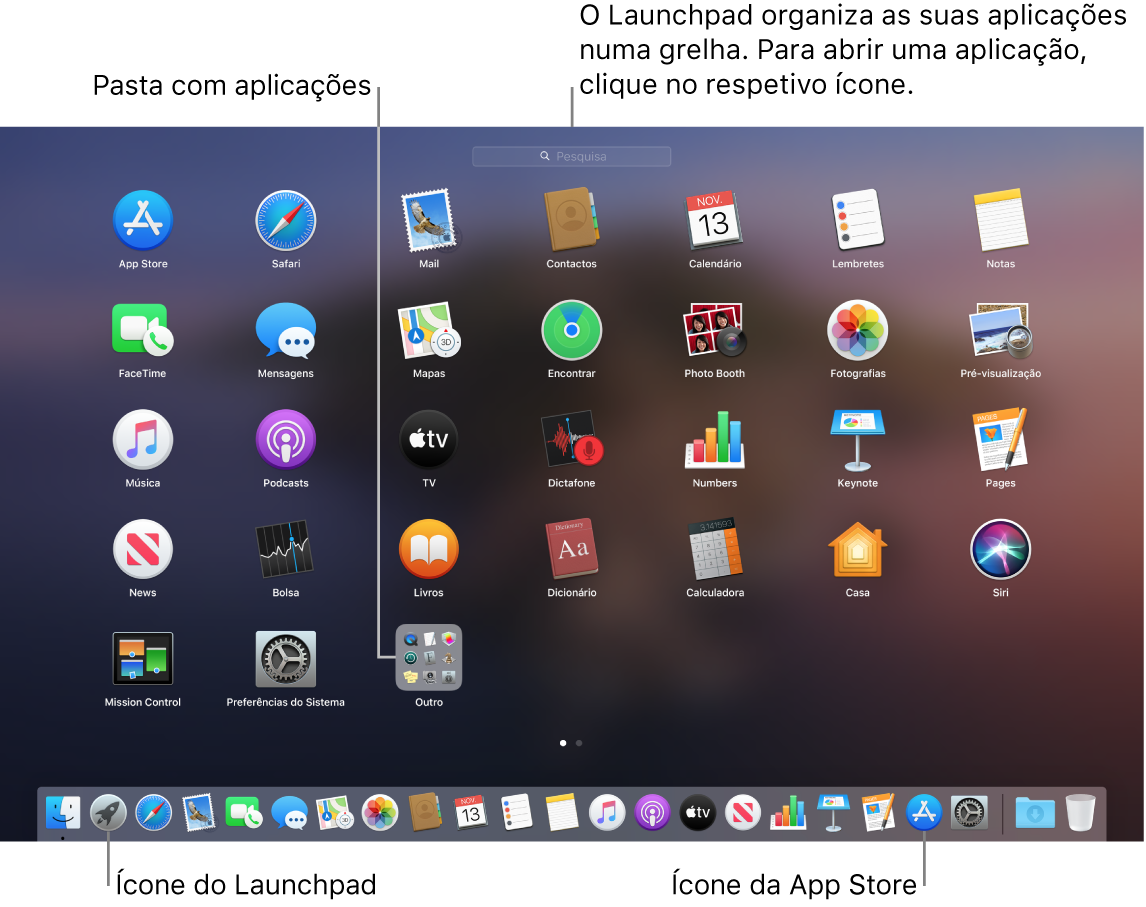Launch the Calculadora
Screen dimensions: 1146x907
(x=714, y=549)
